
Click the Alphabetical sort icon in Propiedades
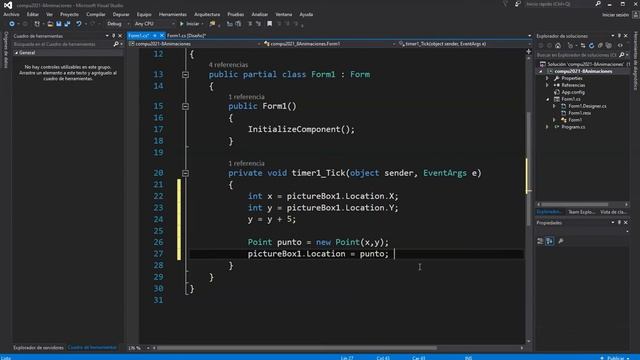550,241
